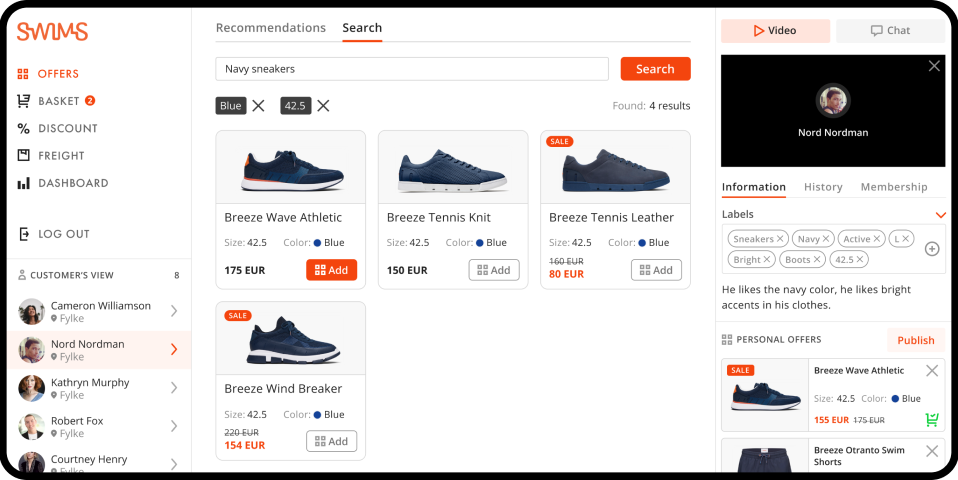Select Cameron Williamson's avatar
The height and width of the screenshot is (480, 958).
pyautogui.click(x=32, y=311)
